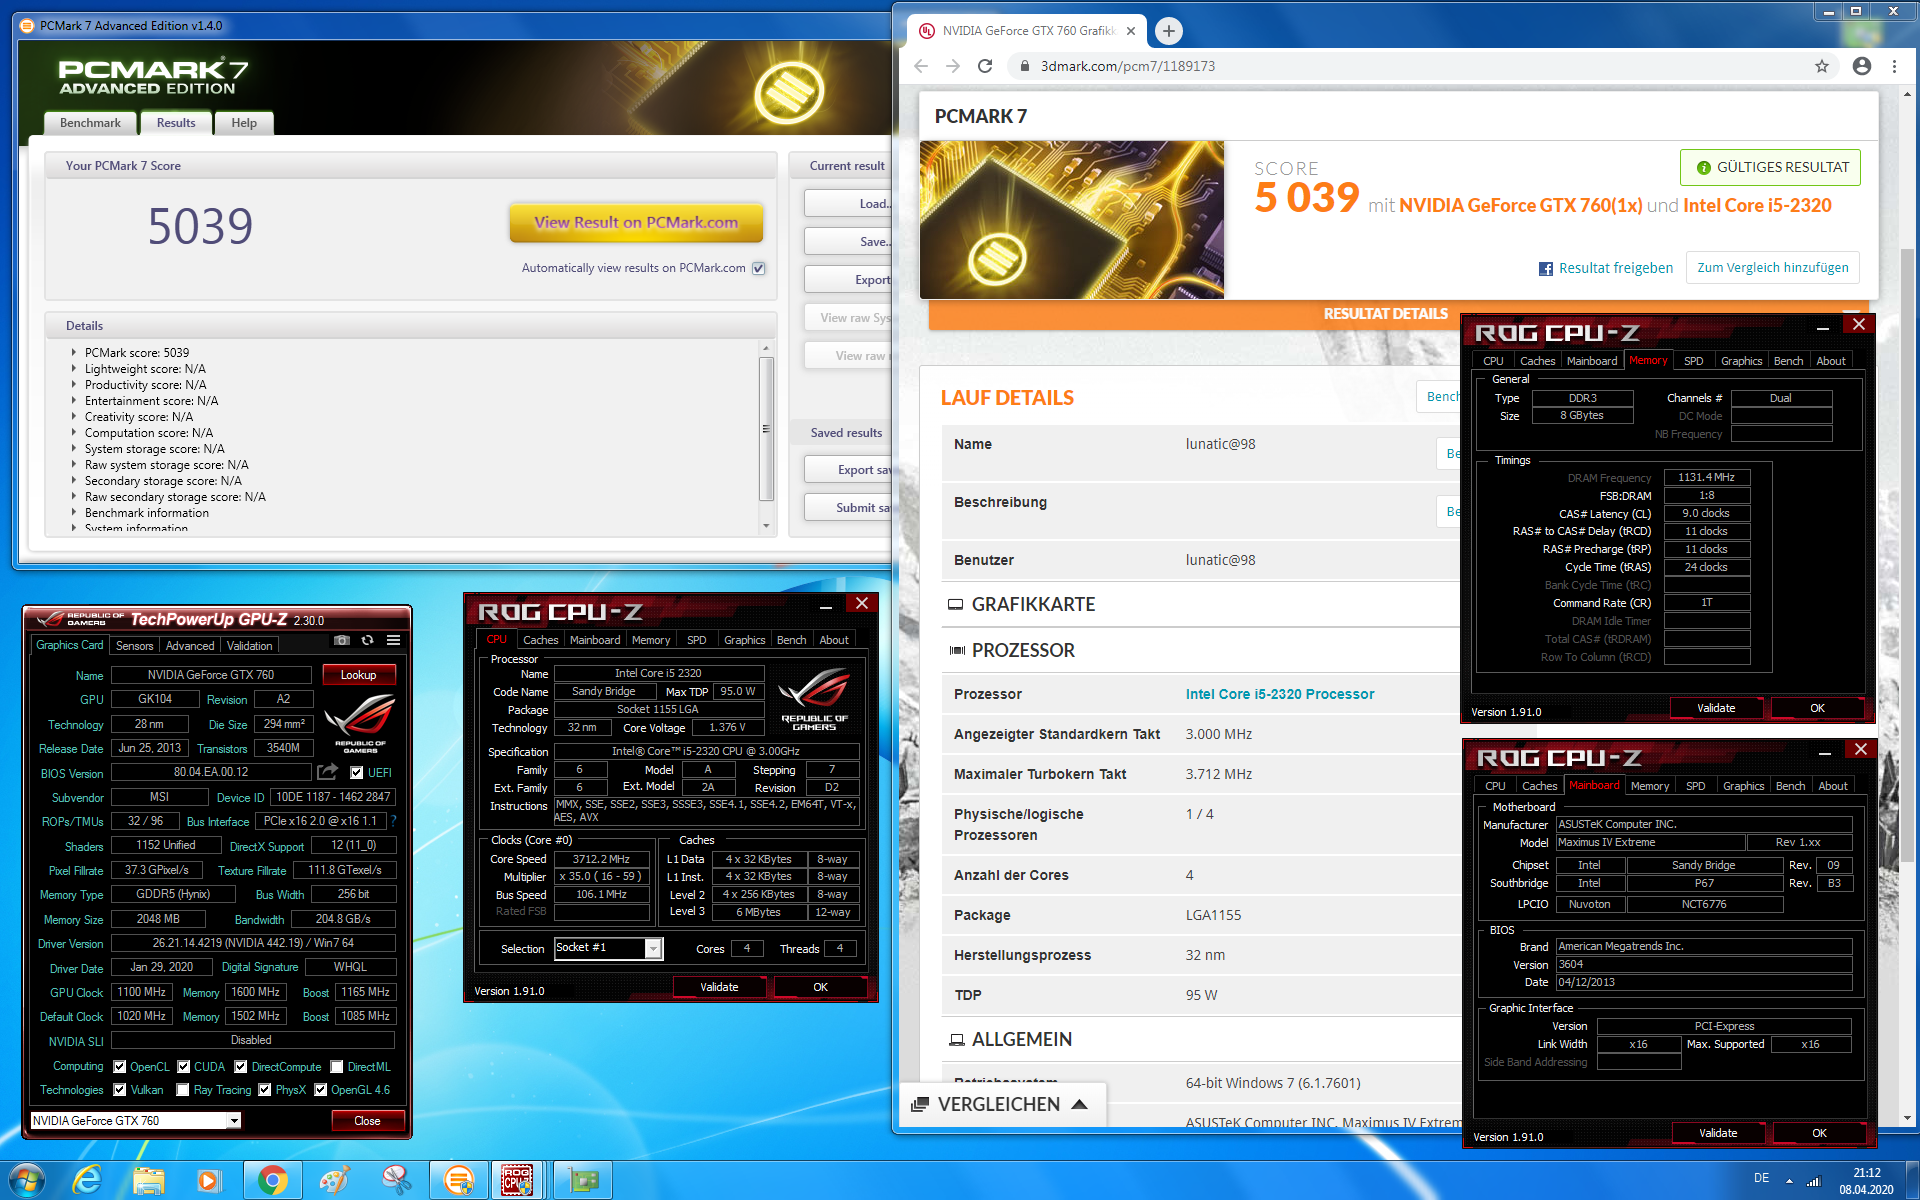Screen dimensions: 1920x1200
Task: Switch to the Benchmark tab in PCMark 7
Action: (x=90, y=123)
